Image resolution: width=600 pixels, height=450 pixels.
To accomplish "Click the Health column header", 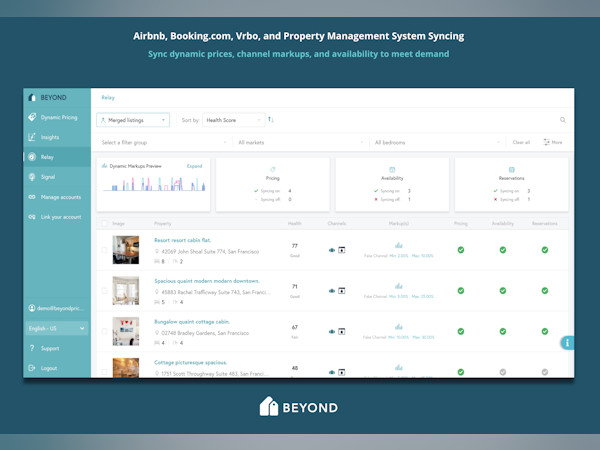I will [294, 223].
